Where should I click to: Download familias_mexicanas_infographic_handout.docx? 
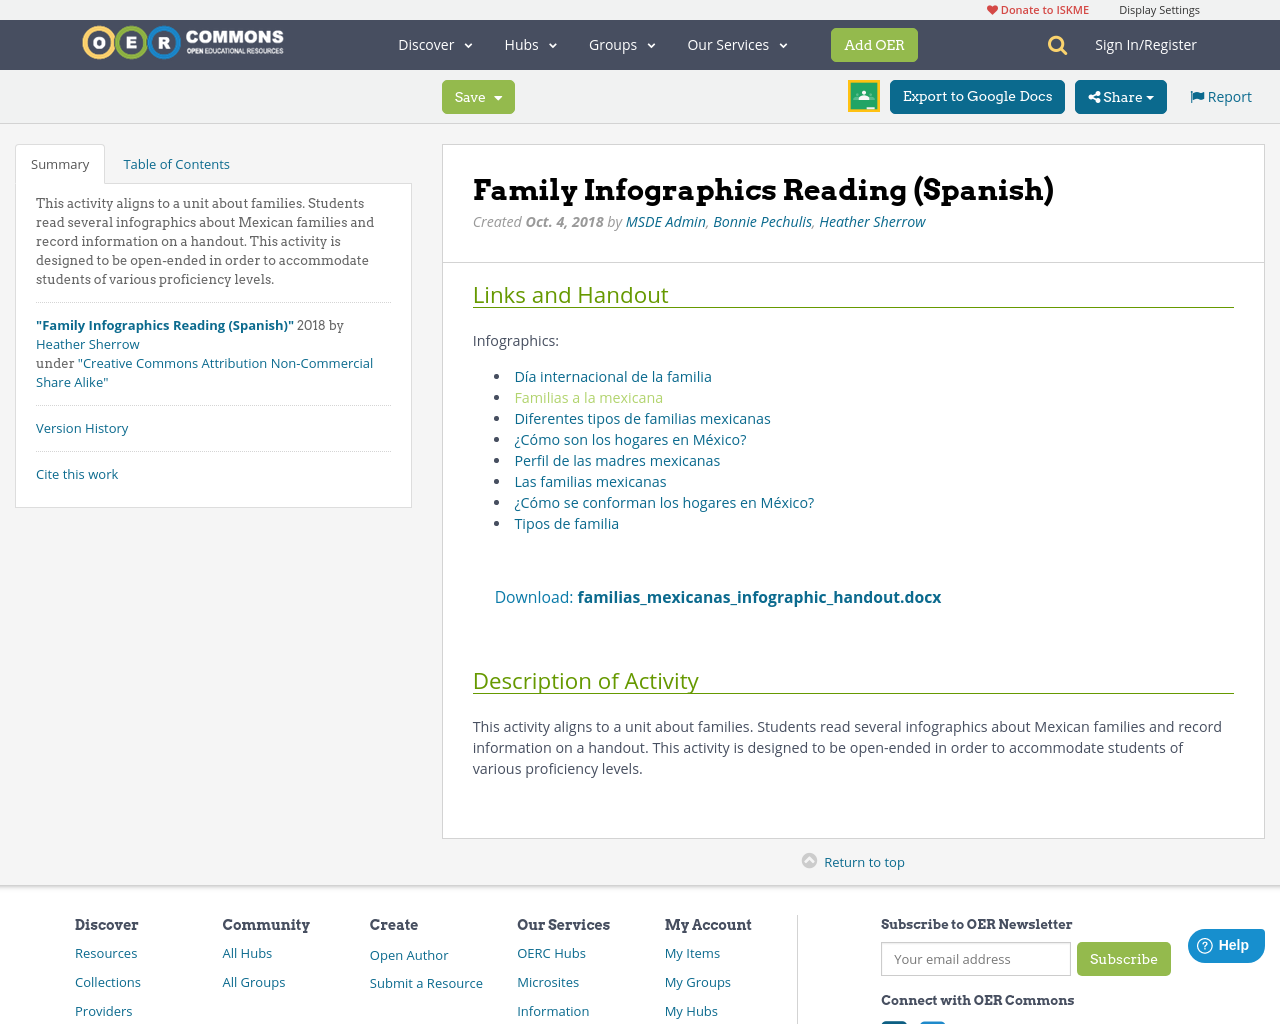click(x=759, y=595)
